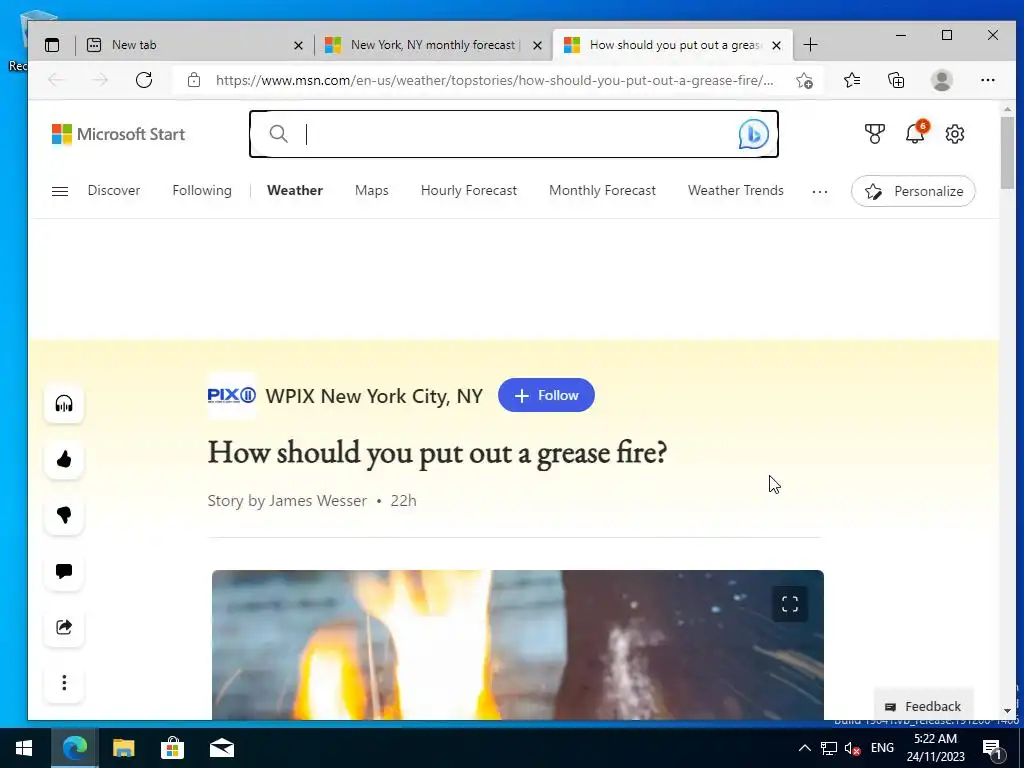Open Edge Settings and more menu
Viewport: 1024px width, 768px height.
987,80
